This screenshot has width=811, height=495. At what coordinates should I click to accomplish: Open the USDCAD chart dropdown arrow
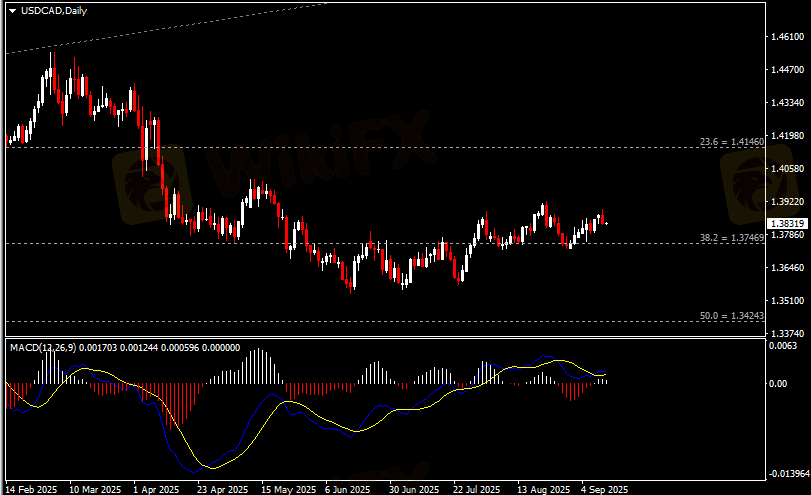(x=12, y=11)
